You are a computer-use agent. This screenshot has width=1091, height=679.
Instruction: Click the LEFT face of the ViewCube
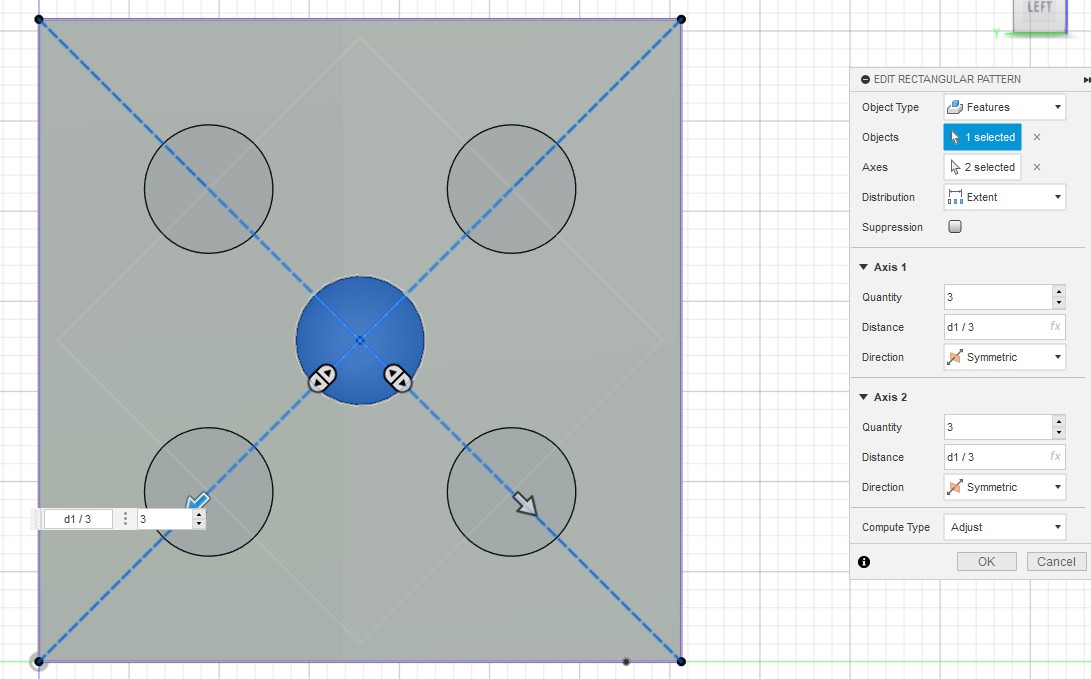(1039, 11)
